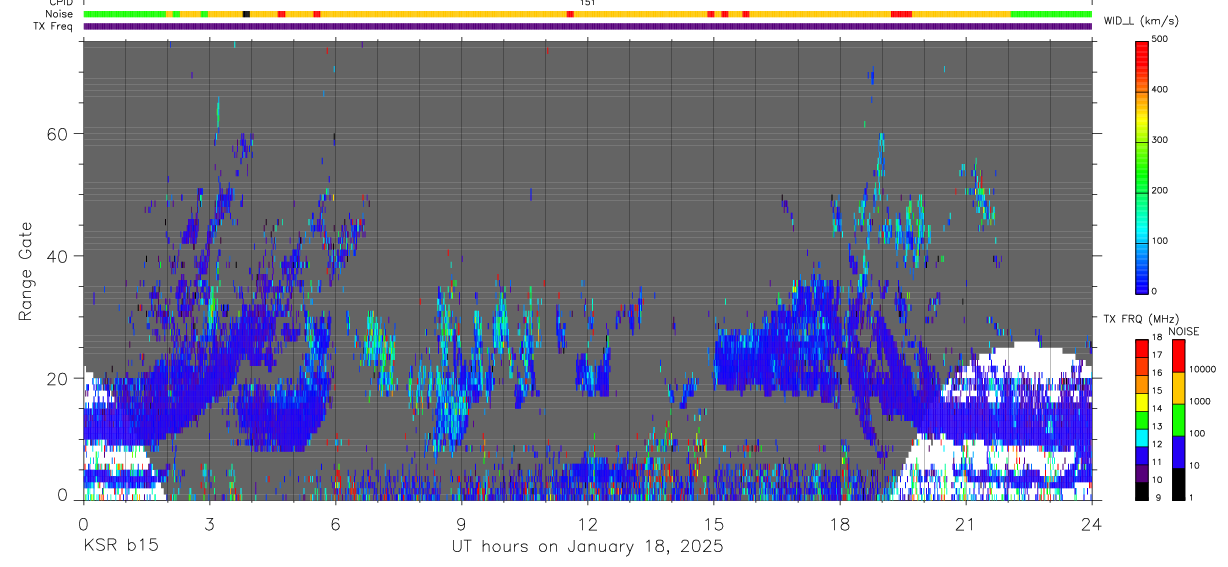Click the black swatch of the NOISE legend
This screenshot has width=1228, height=567.
1177,484
